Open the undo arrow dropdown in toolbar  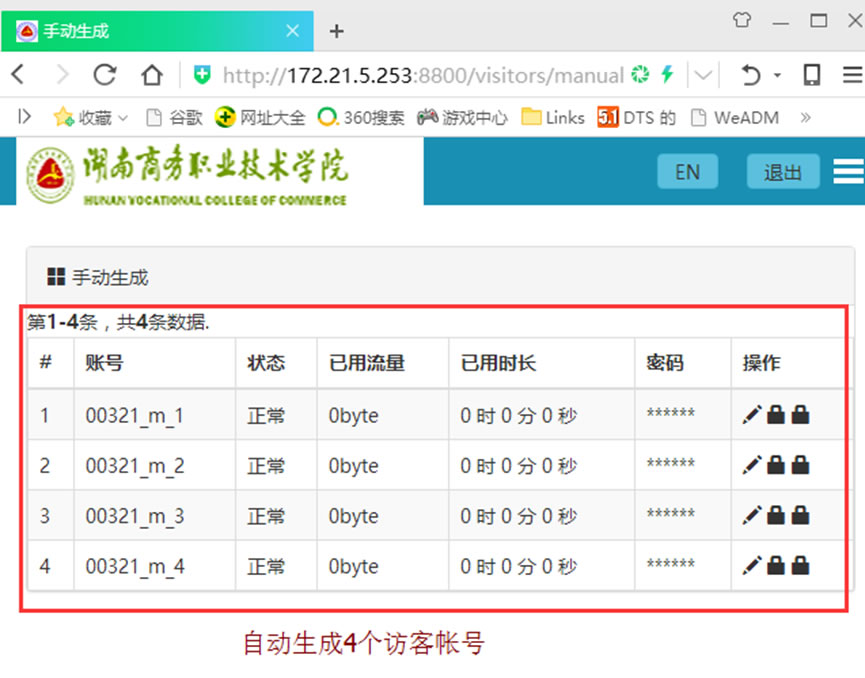point(777,75)
